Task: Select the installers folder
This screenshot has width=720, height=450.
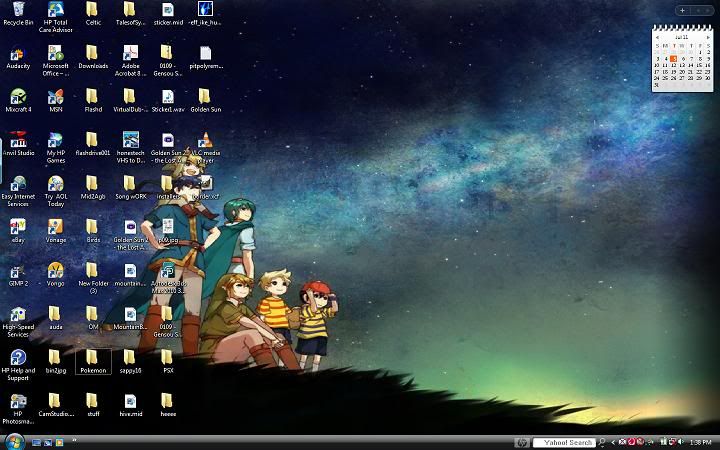Action: click(x=167, y=188)
